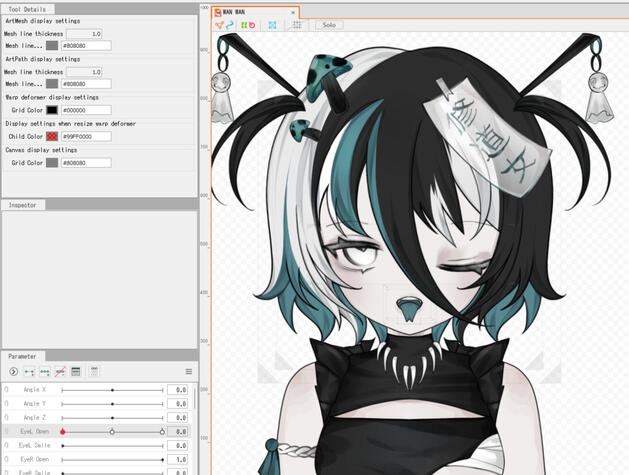Click ArtMesh mesh line hex color field
The image size is (629, 475).
coord(86,45)
